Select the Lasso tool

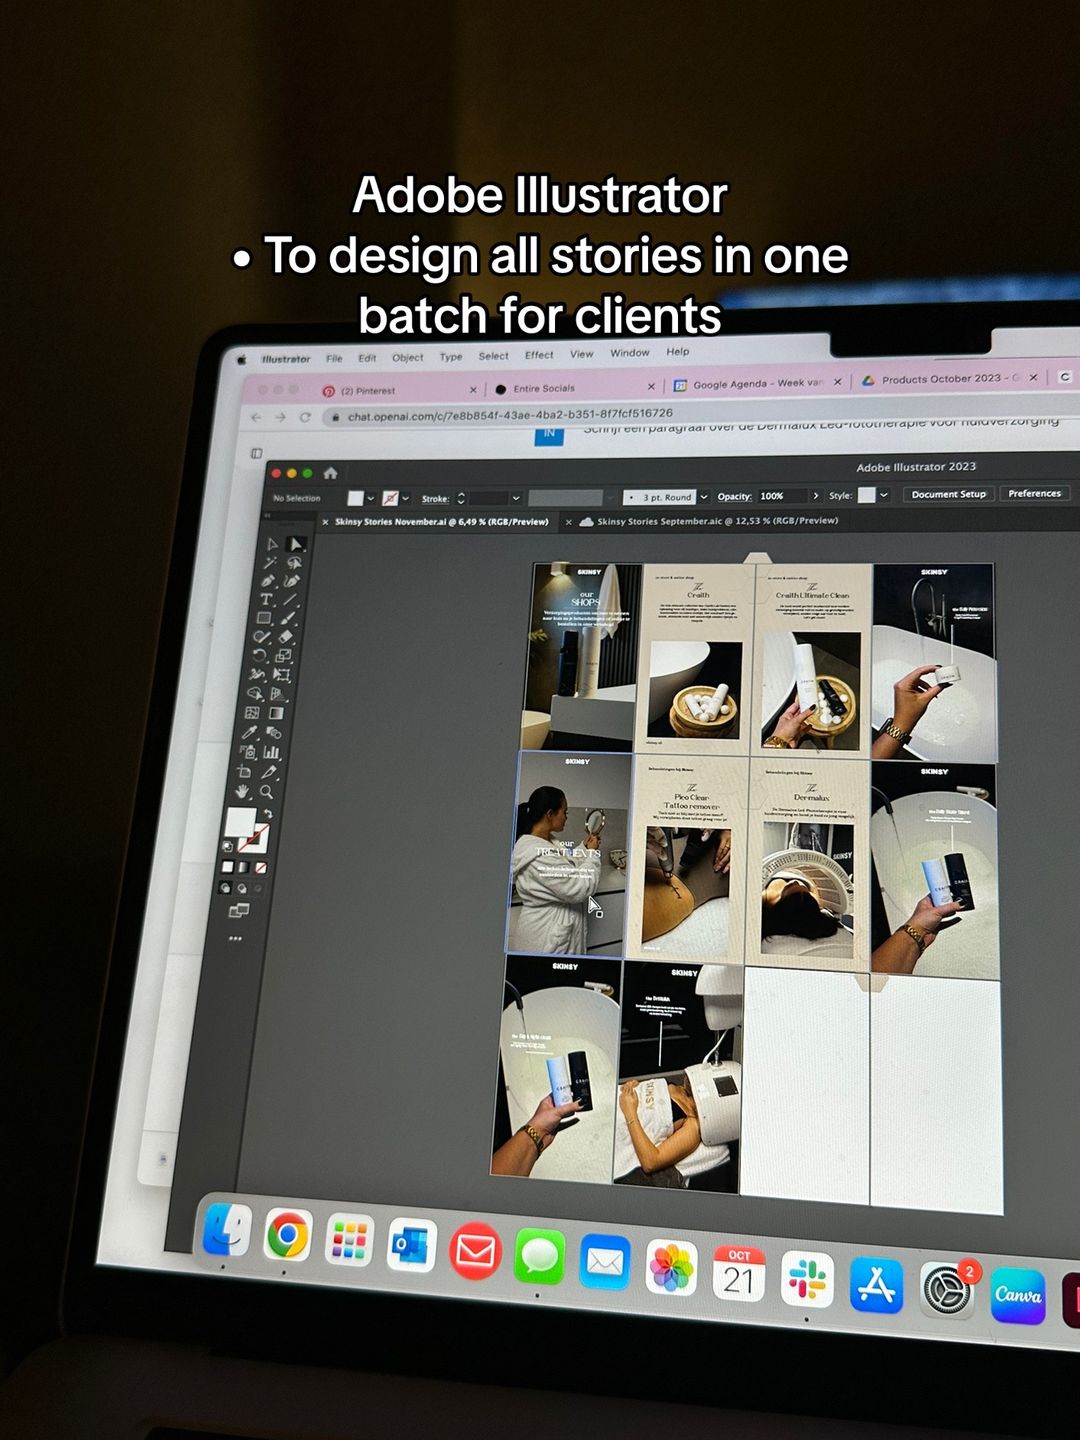point(295,563)
